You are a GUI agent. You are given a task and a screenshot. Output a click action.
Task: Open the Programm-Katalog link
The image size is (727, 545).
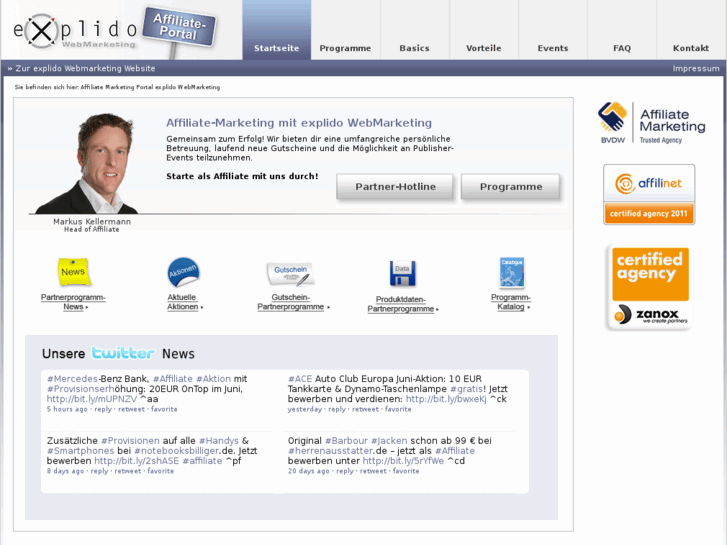point(511,302)
